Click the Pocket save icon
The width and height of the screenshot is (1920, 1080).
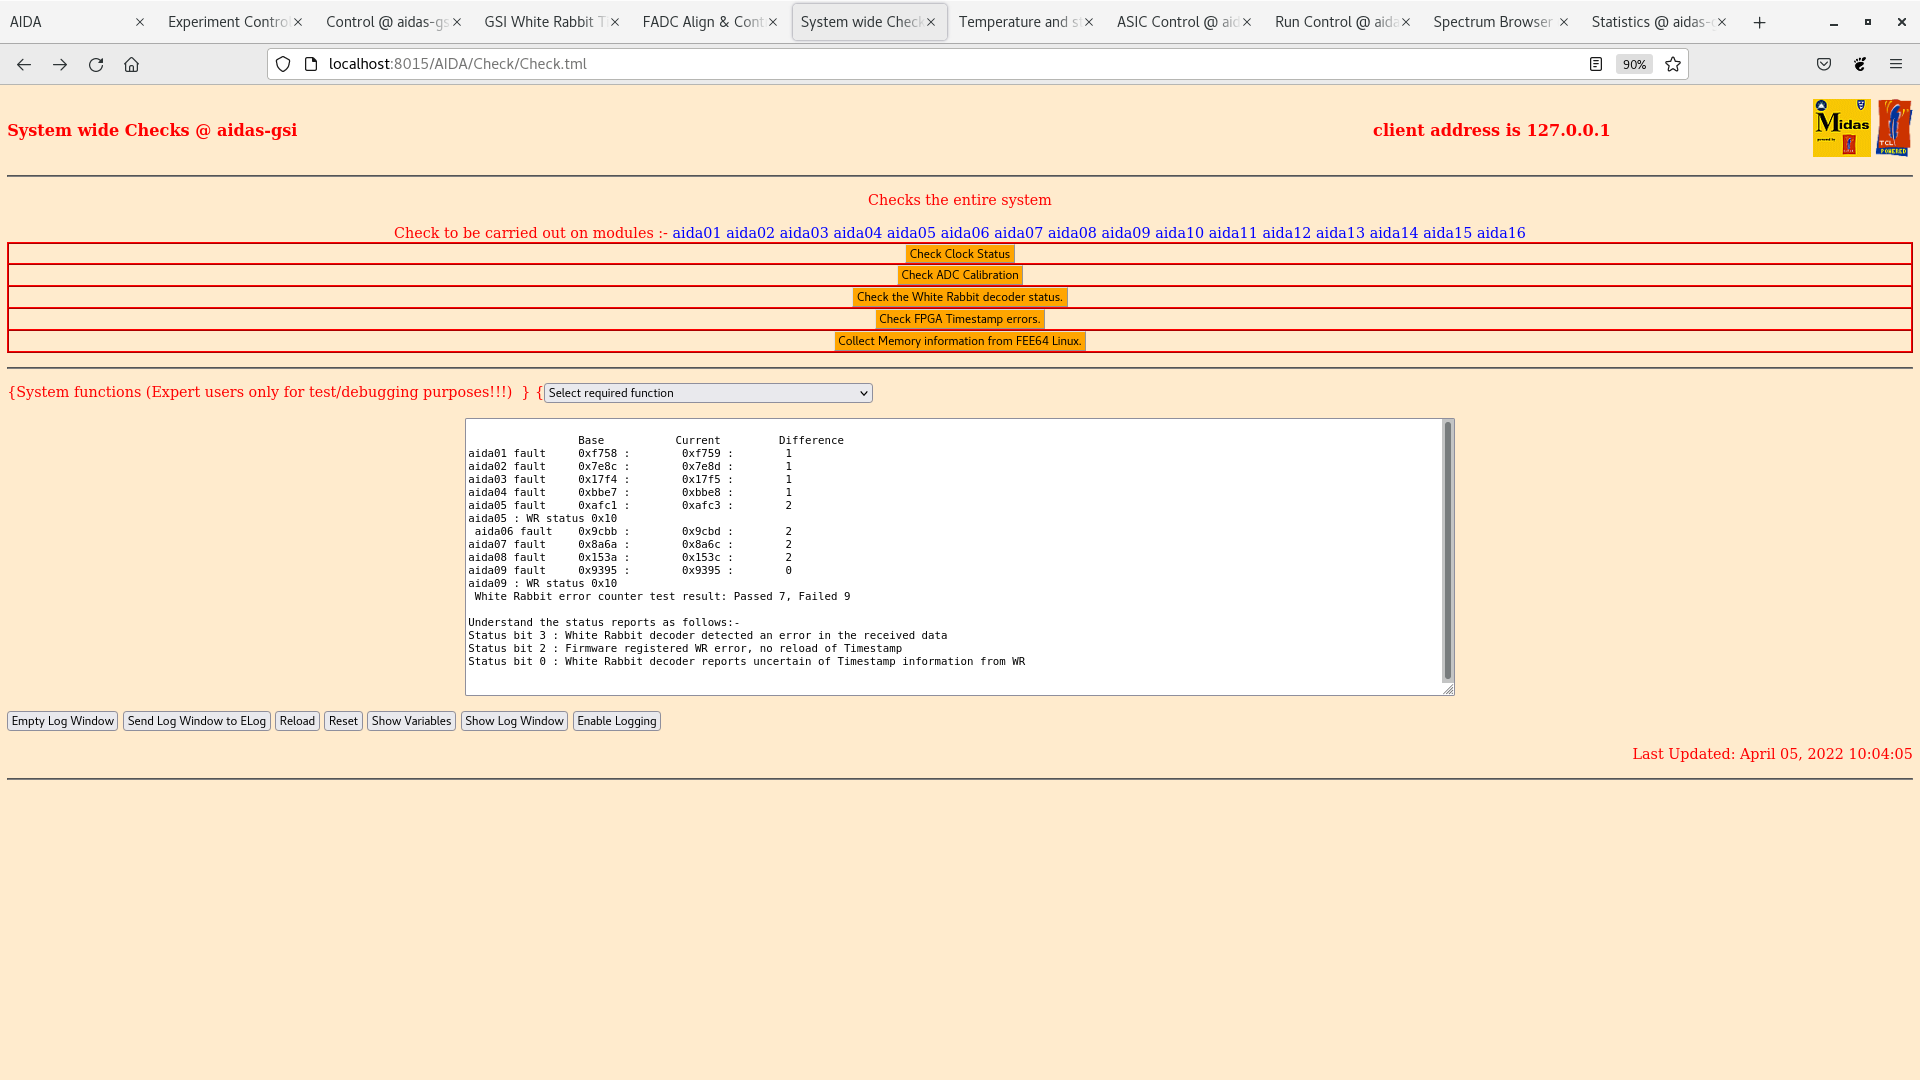[1824, 64]
